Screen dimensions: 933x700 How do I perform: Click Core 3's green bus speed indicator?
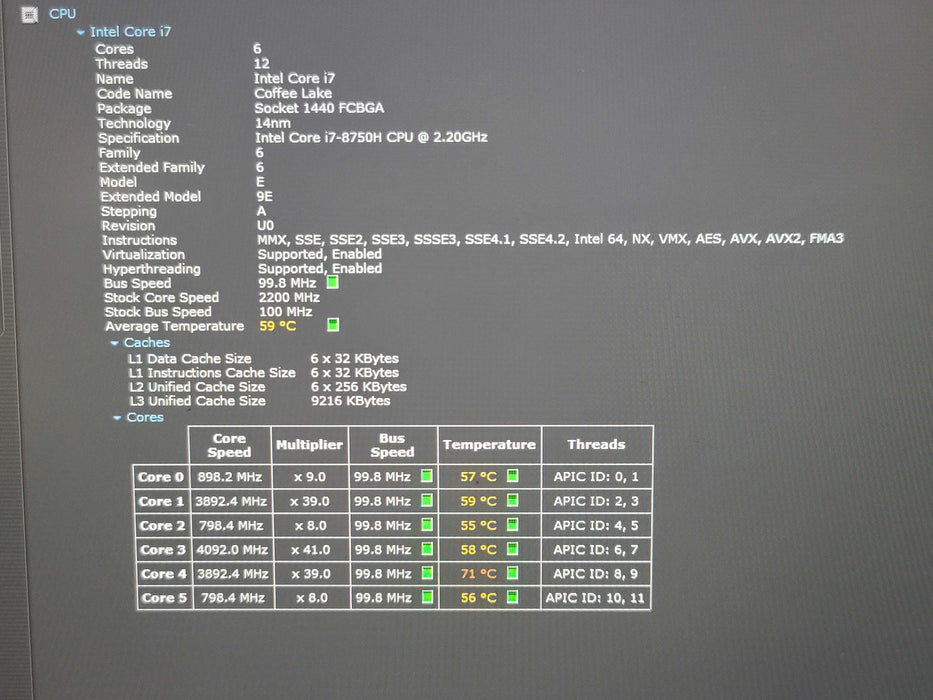tap(427, 549)
